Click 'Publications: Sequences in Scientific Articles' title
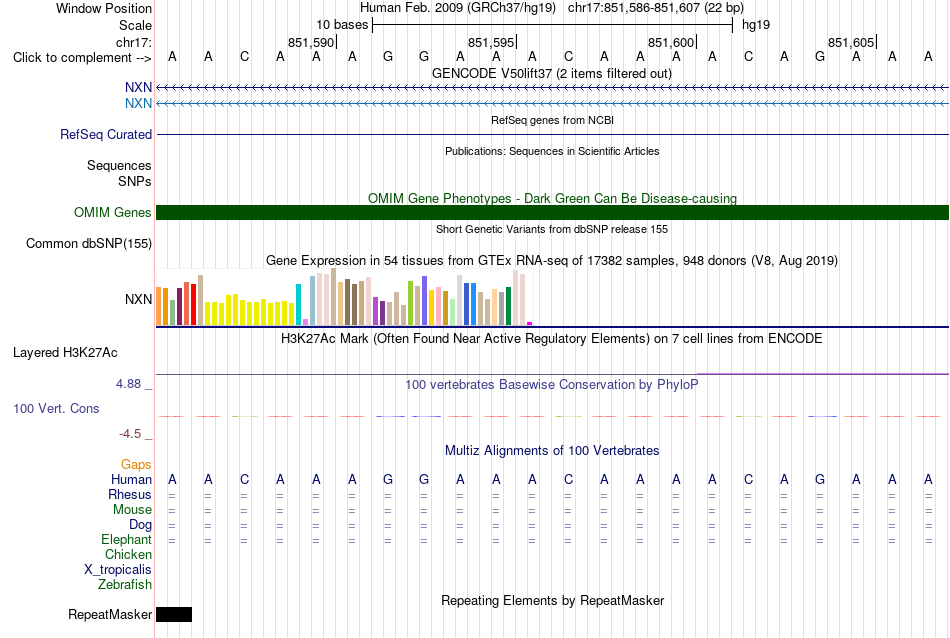This screenshot has height=638, width=950. click(552, 151)
